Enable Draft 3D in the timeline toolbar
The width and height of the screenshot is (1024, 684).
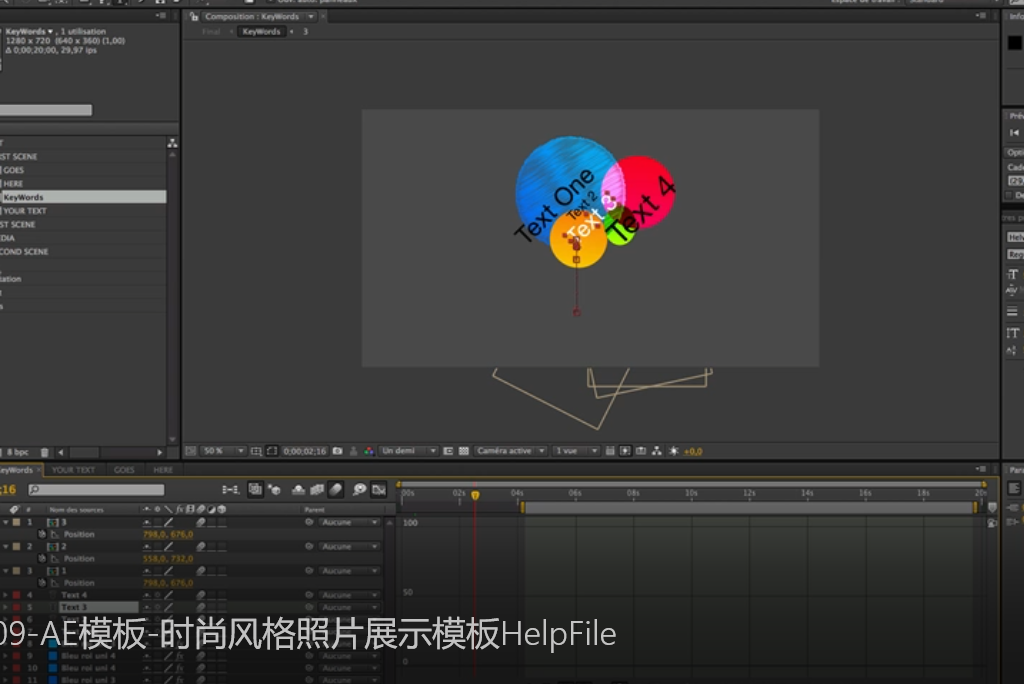[275, 489]
